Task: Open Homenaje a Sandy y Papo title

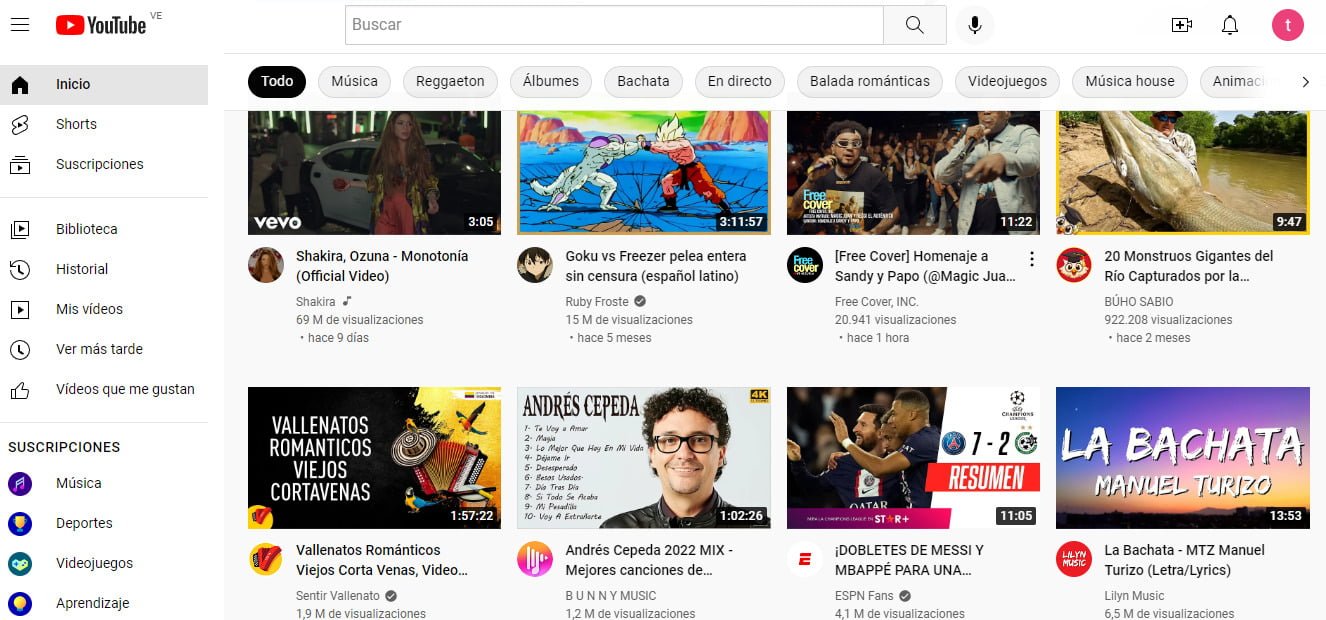Action: click(x=923, y=266)
